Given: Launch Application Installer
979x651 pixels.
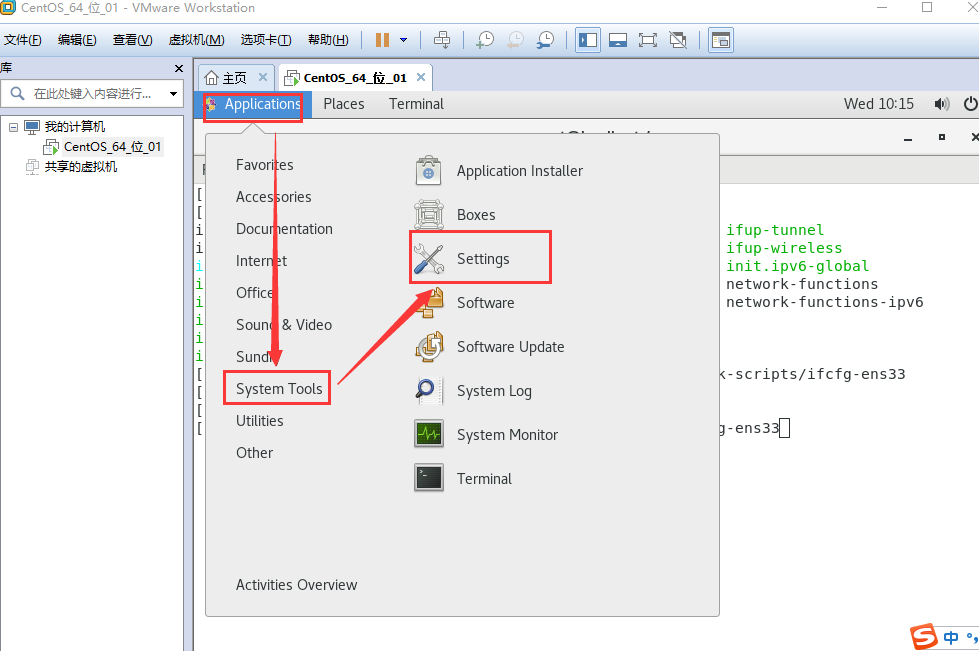Looking at the screenshot, I should tap(499, 171).
